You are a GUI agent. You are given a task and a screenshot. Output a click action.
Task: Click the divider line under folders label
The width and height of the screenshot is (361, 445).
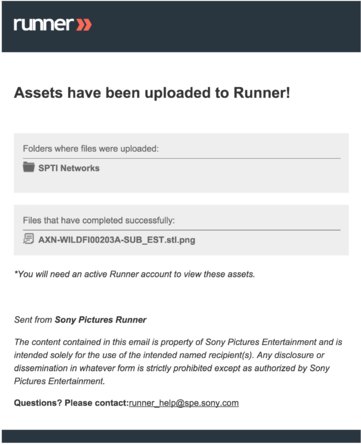[x=182, y=158]
